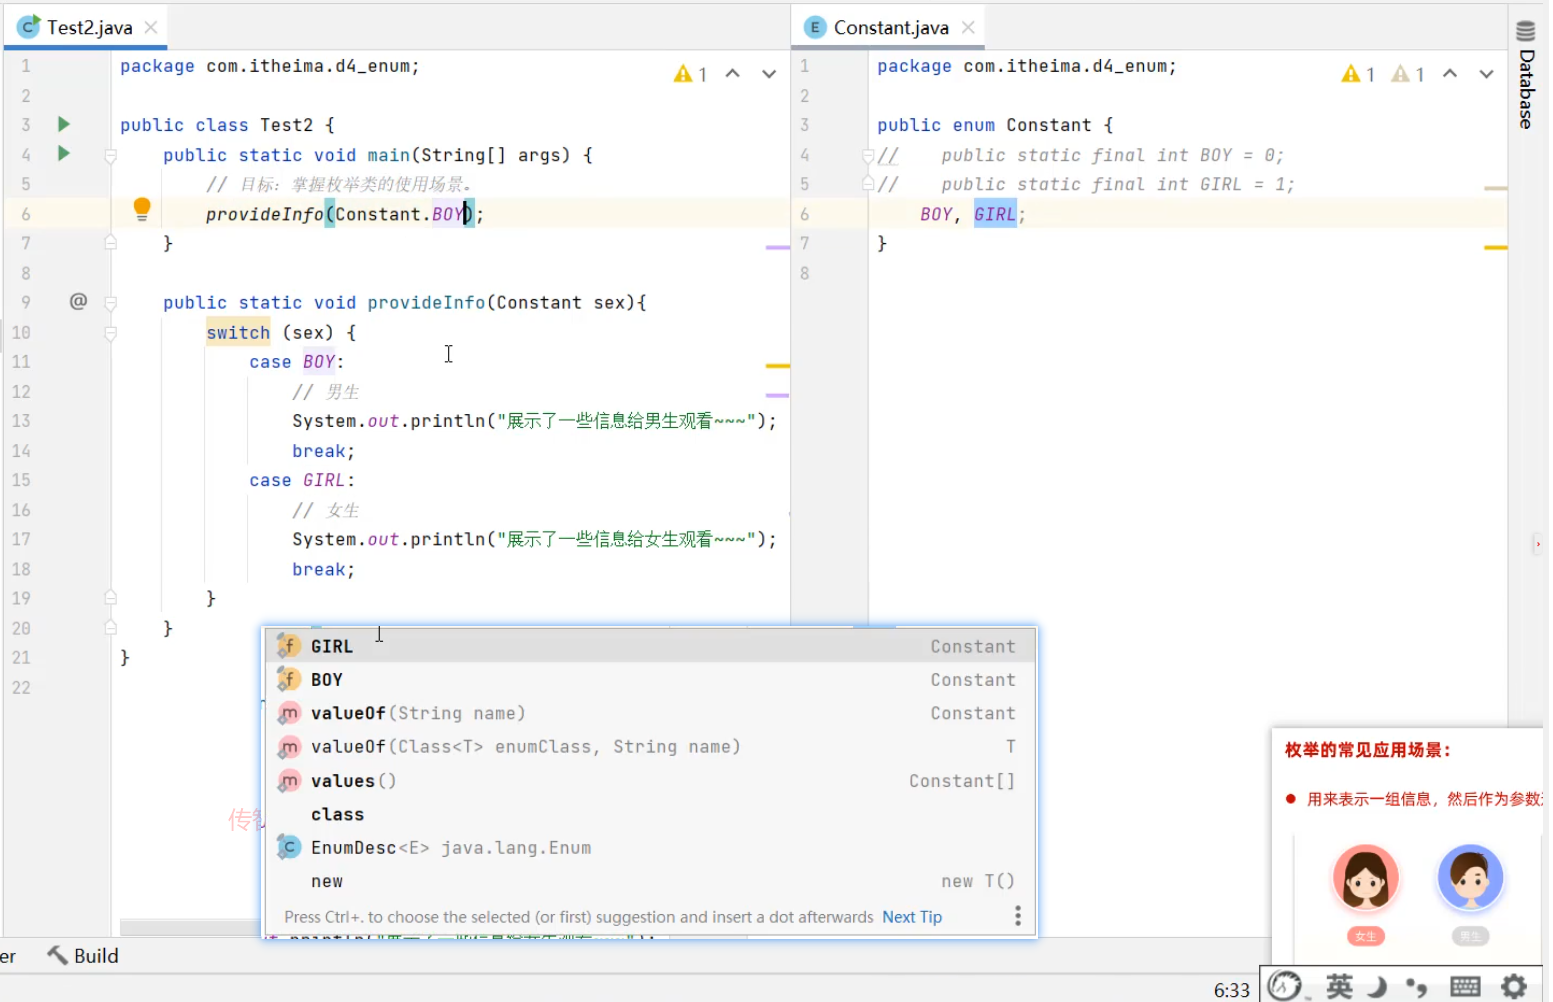Collapse the main method fold marker
The width and height of the screenshot is (1553, 1002).
[x=111, y=156]
